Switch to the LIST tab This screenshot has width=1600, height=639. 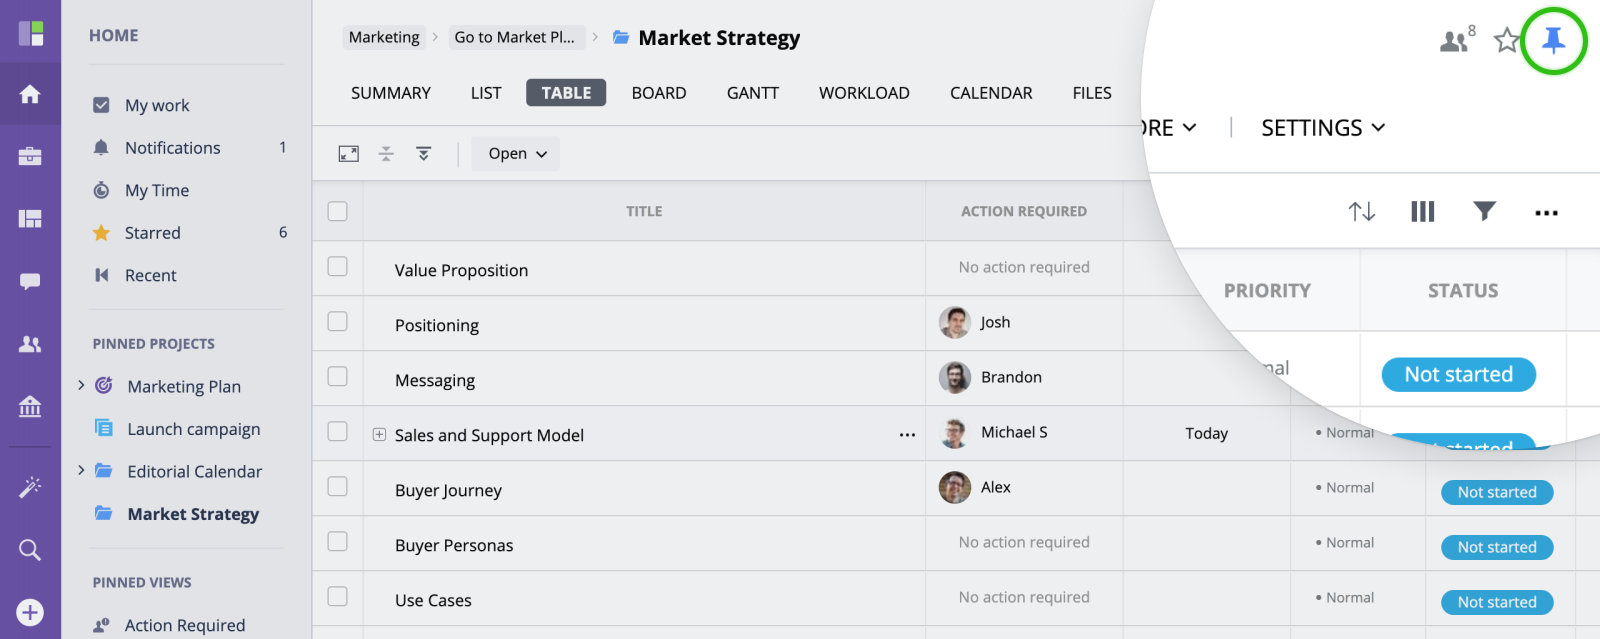(x=486, y=93)
